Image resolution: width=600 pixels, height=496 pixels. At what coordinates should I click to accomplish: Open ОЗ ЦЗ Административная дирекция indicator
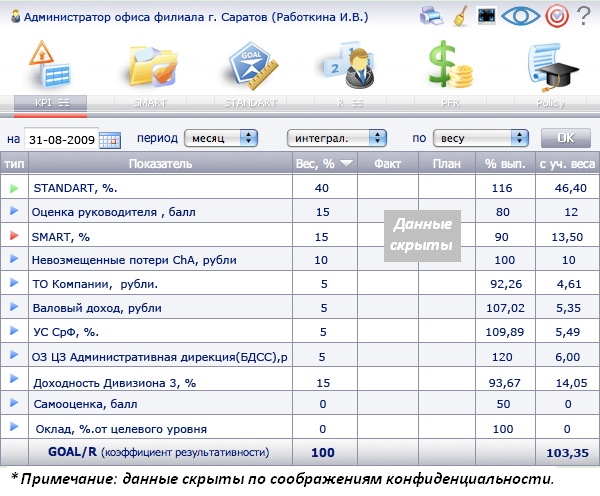point(160,357)
